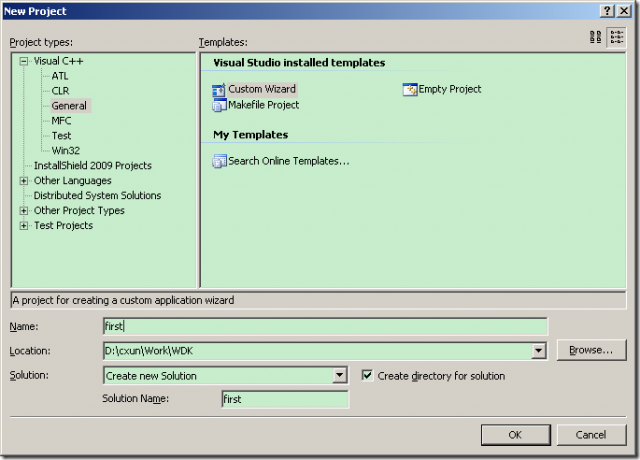Screen dimensions: 640x460
Task: Click the Solution Name input field
Action: 285,399
